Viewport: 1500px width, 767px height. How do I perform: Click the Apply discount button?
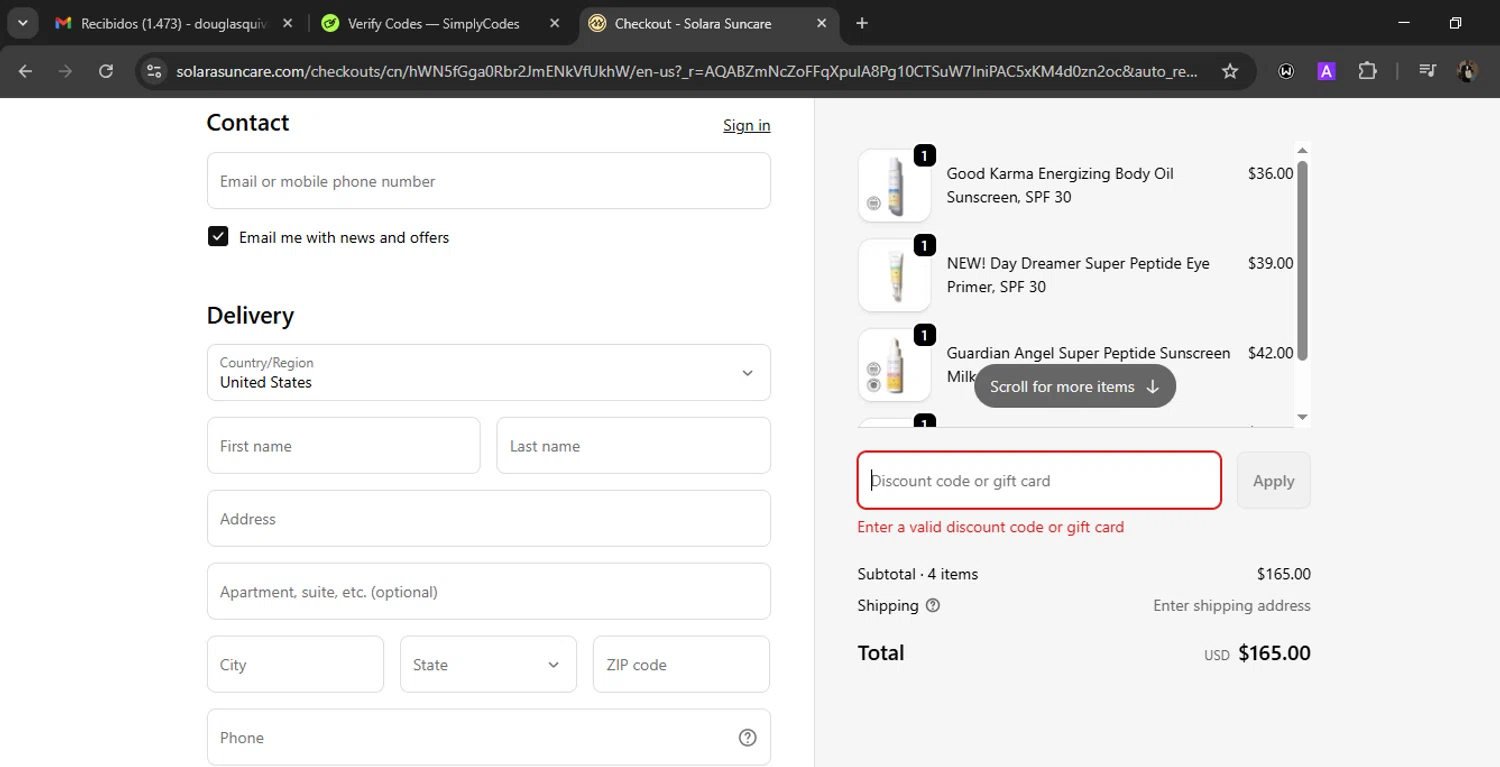click(x=1273, y=481)
